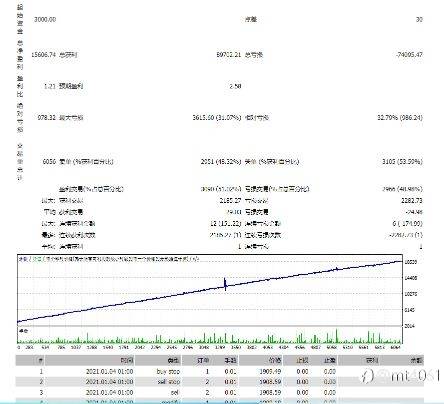
Task: Select the 'sell' type cell in row 3
Action: point(175,393)
